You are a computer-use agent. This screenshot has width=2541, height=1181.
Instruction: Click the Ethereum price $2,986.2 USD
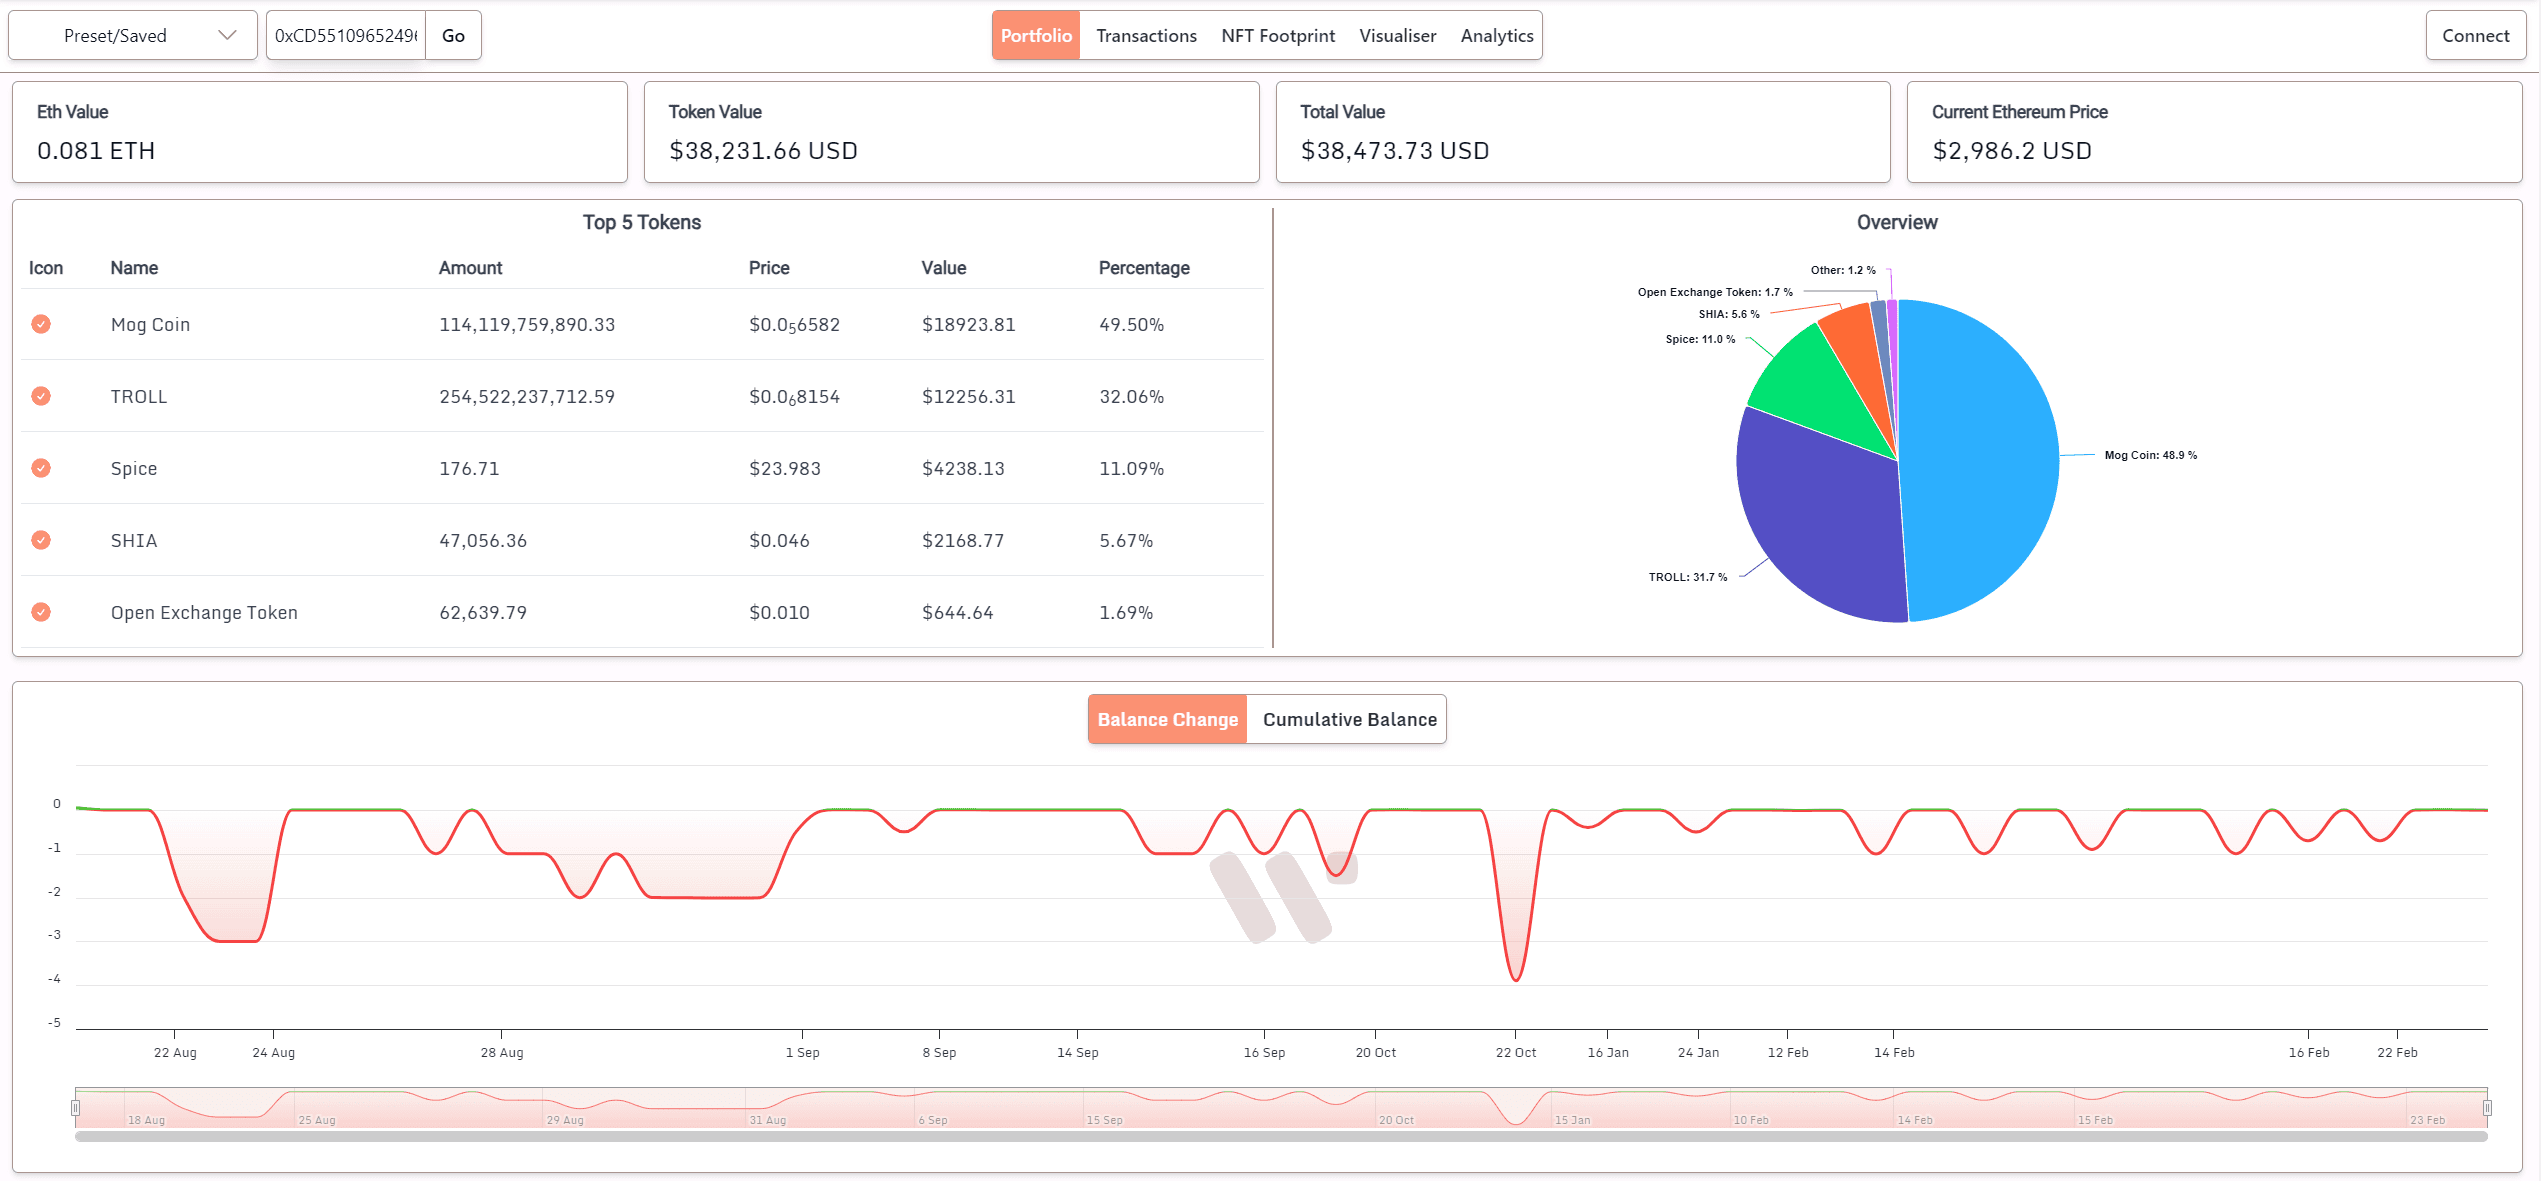coord(2012,151)
